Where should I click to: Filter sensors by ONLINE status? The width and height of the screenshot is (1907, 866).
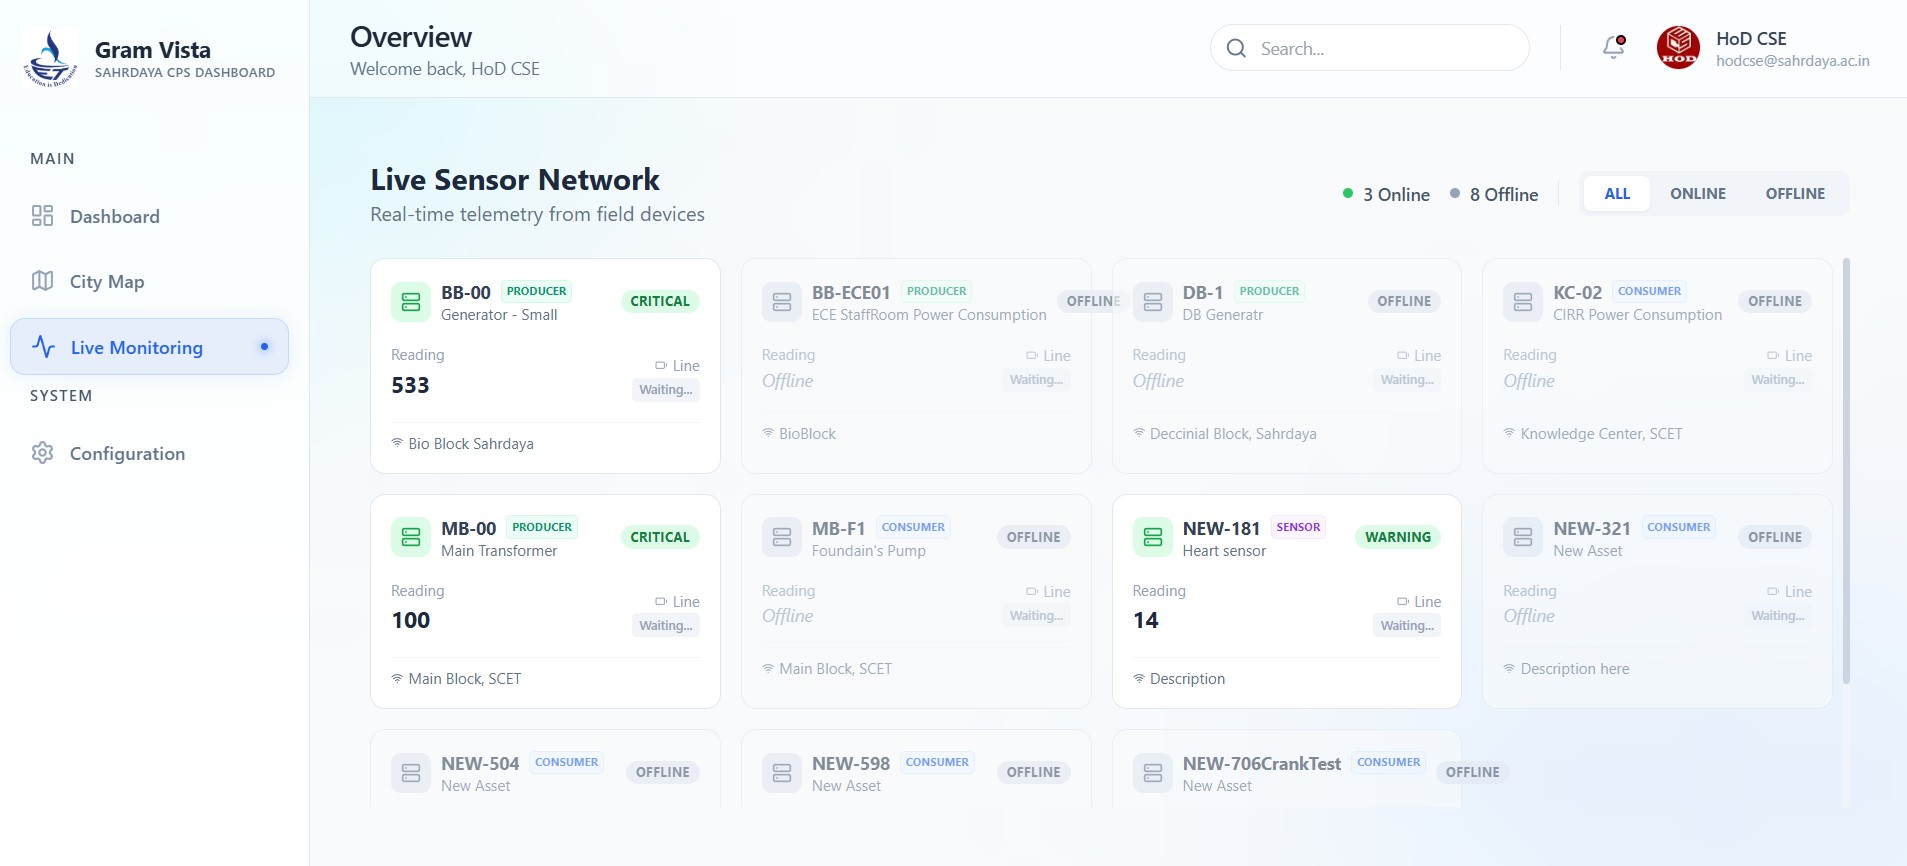click(x=1697, y=194)
